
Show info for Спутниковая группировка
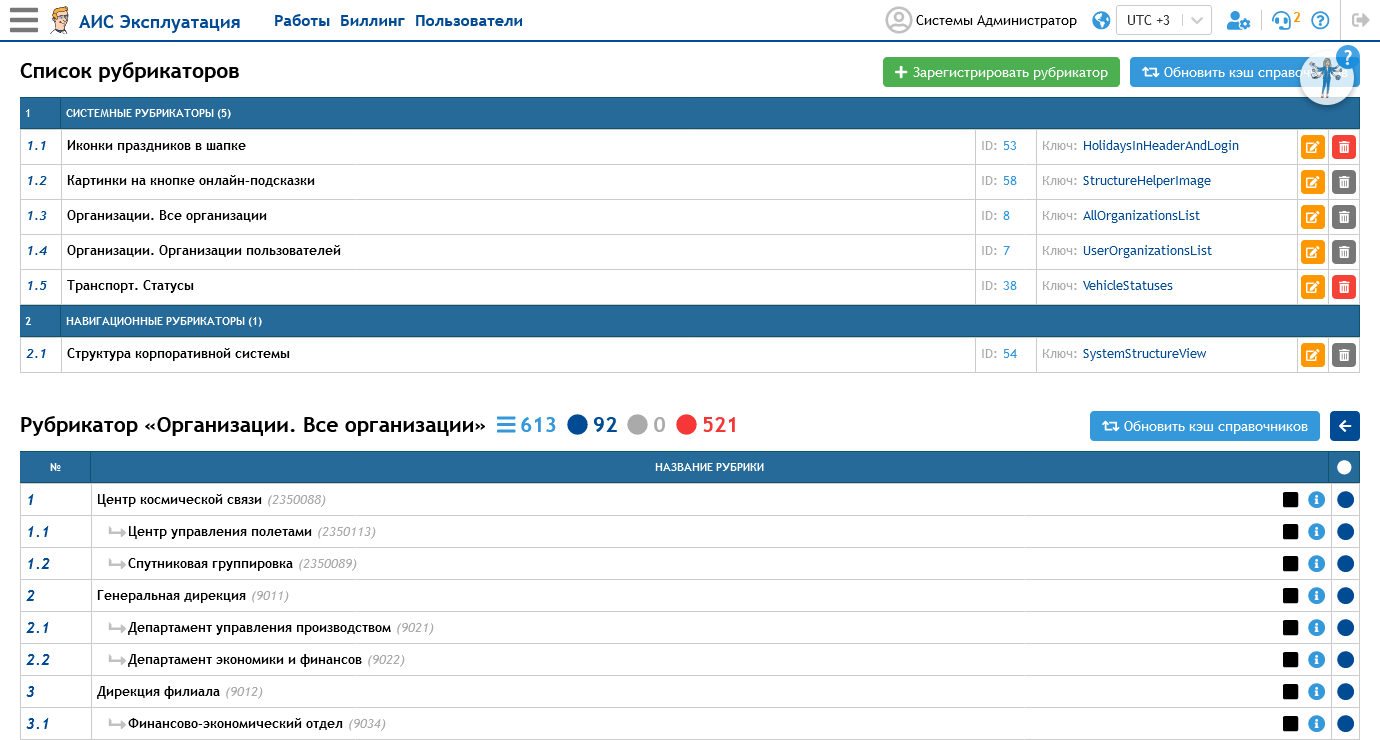(x=1316, y=564)
